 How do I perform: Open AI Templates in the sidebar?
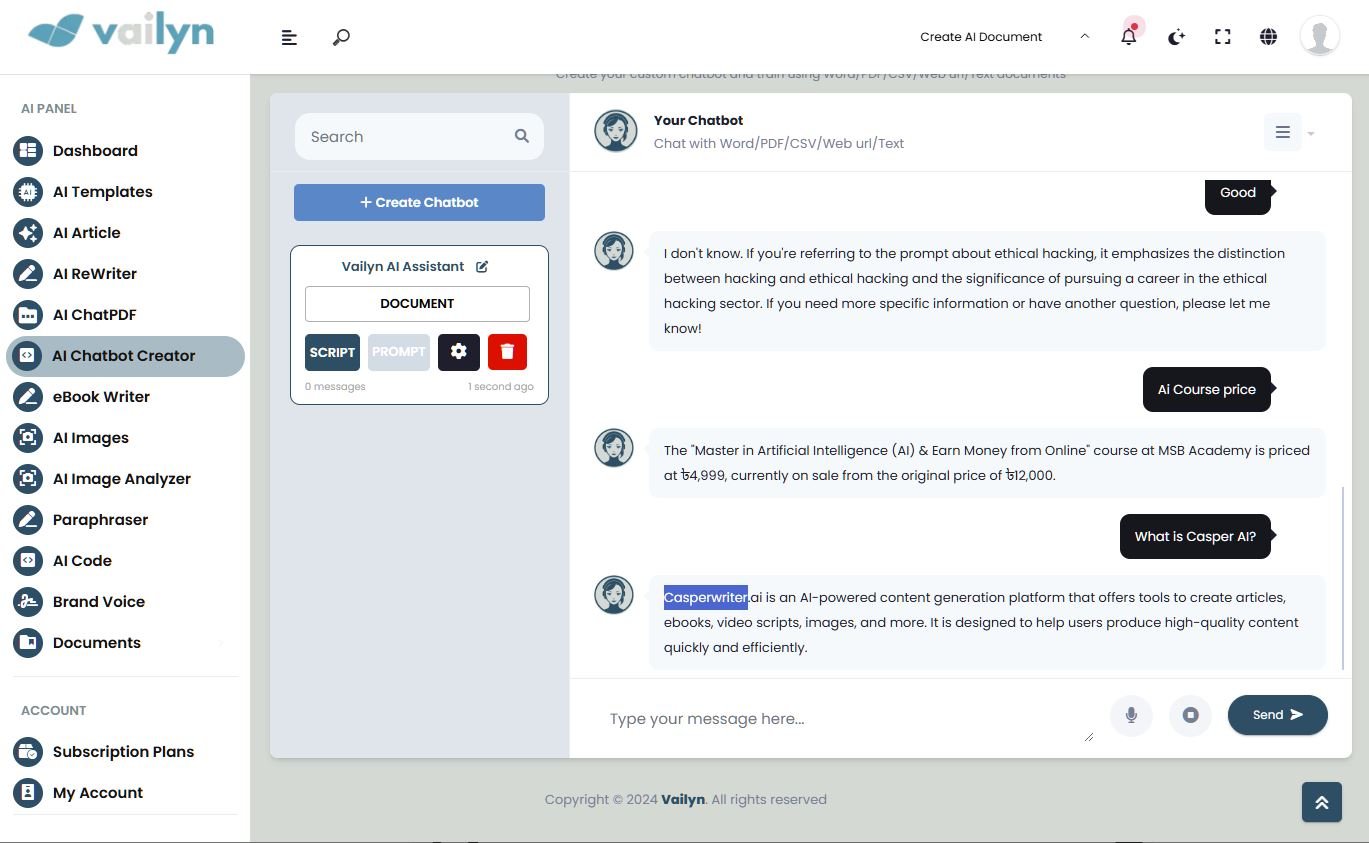click(x=102, y=192)
